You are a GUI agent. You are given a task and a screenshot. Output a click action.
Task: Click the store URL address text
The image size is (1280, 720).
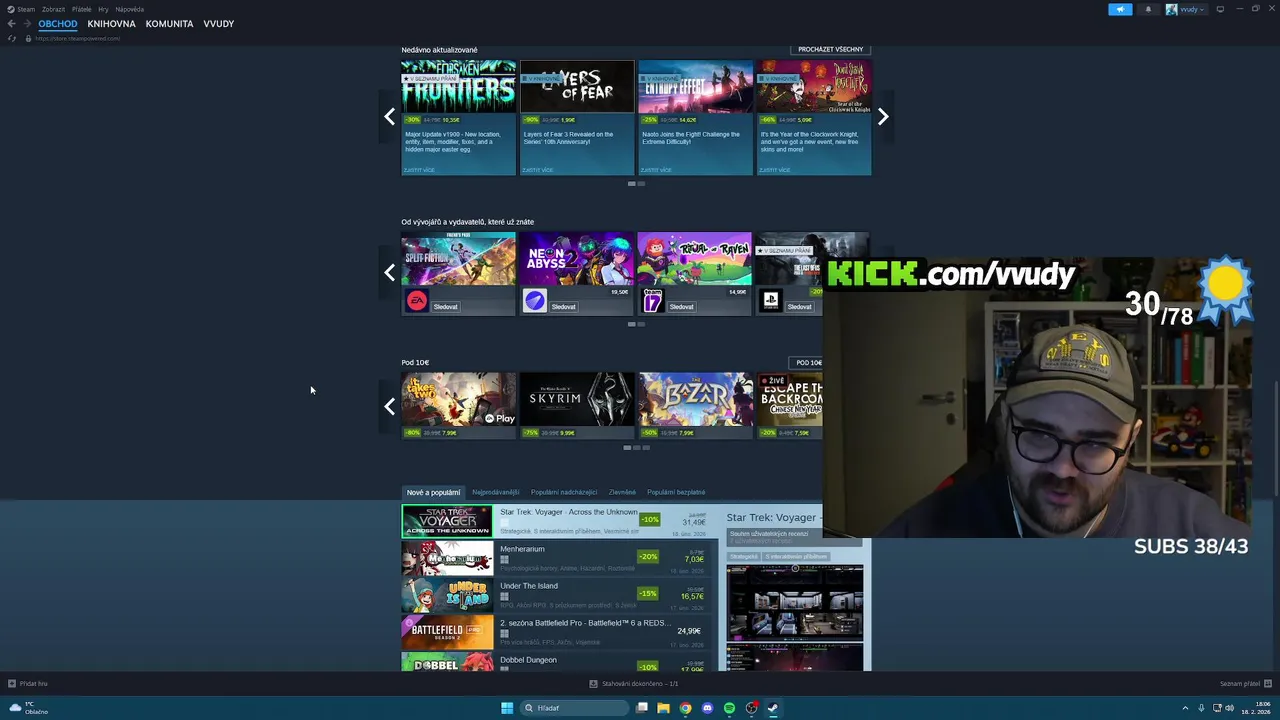point(78,38)
